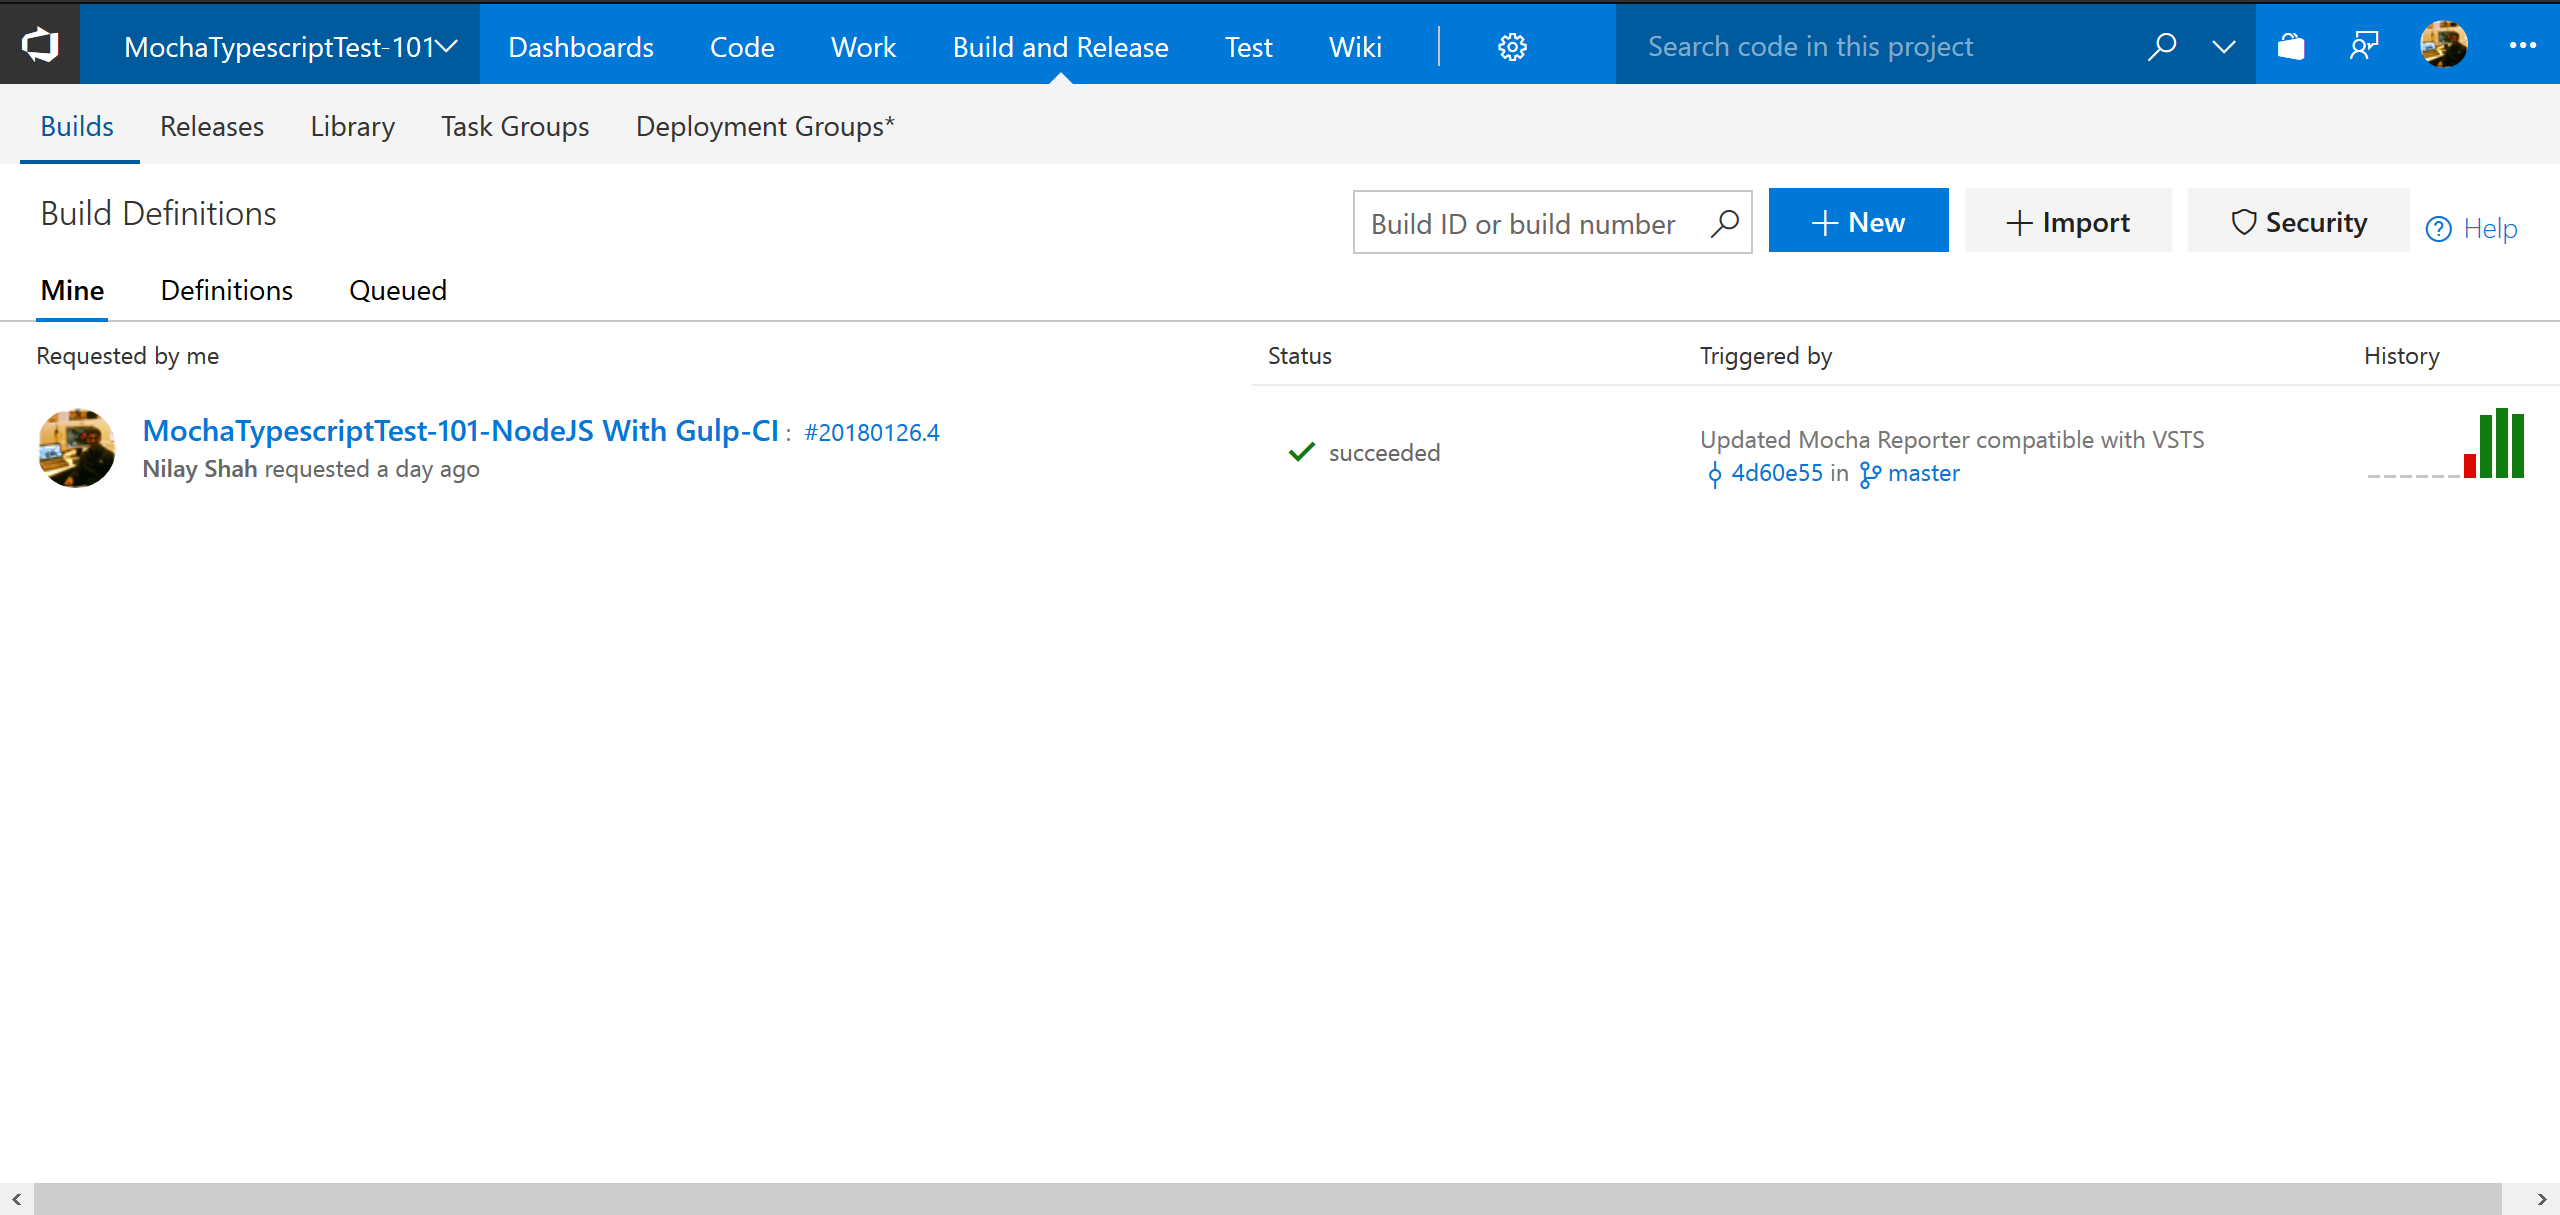Select the Definitions view tab
Viewport: 2560px width, 1215px height.
tap(227, 290)
